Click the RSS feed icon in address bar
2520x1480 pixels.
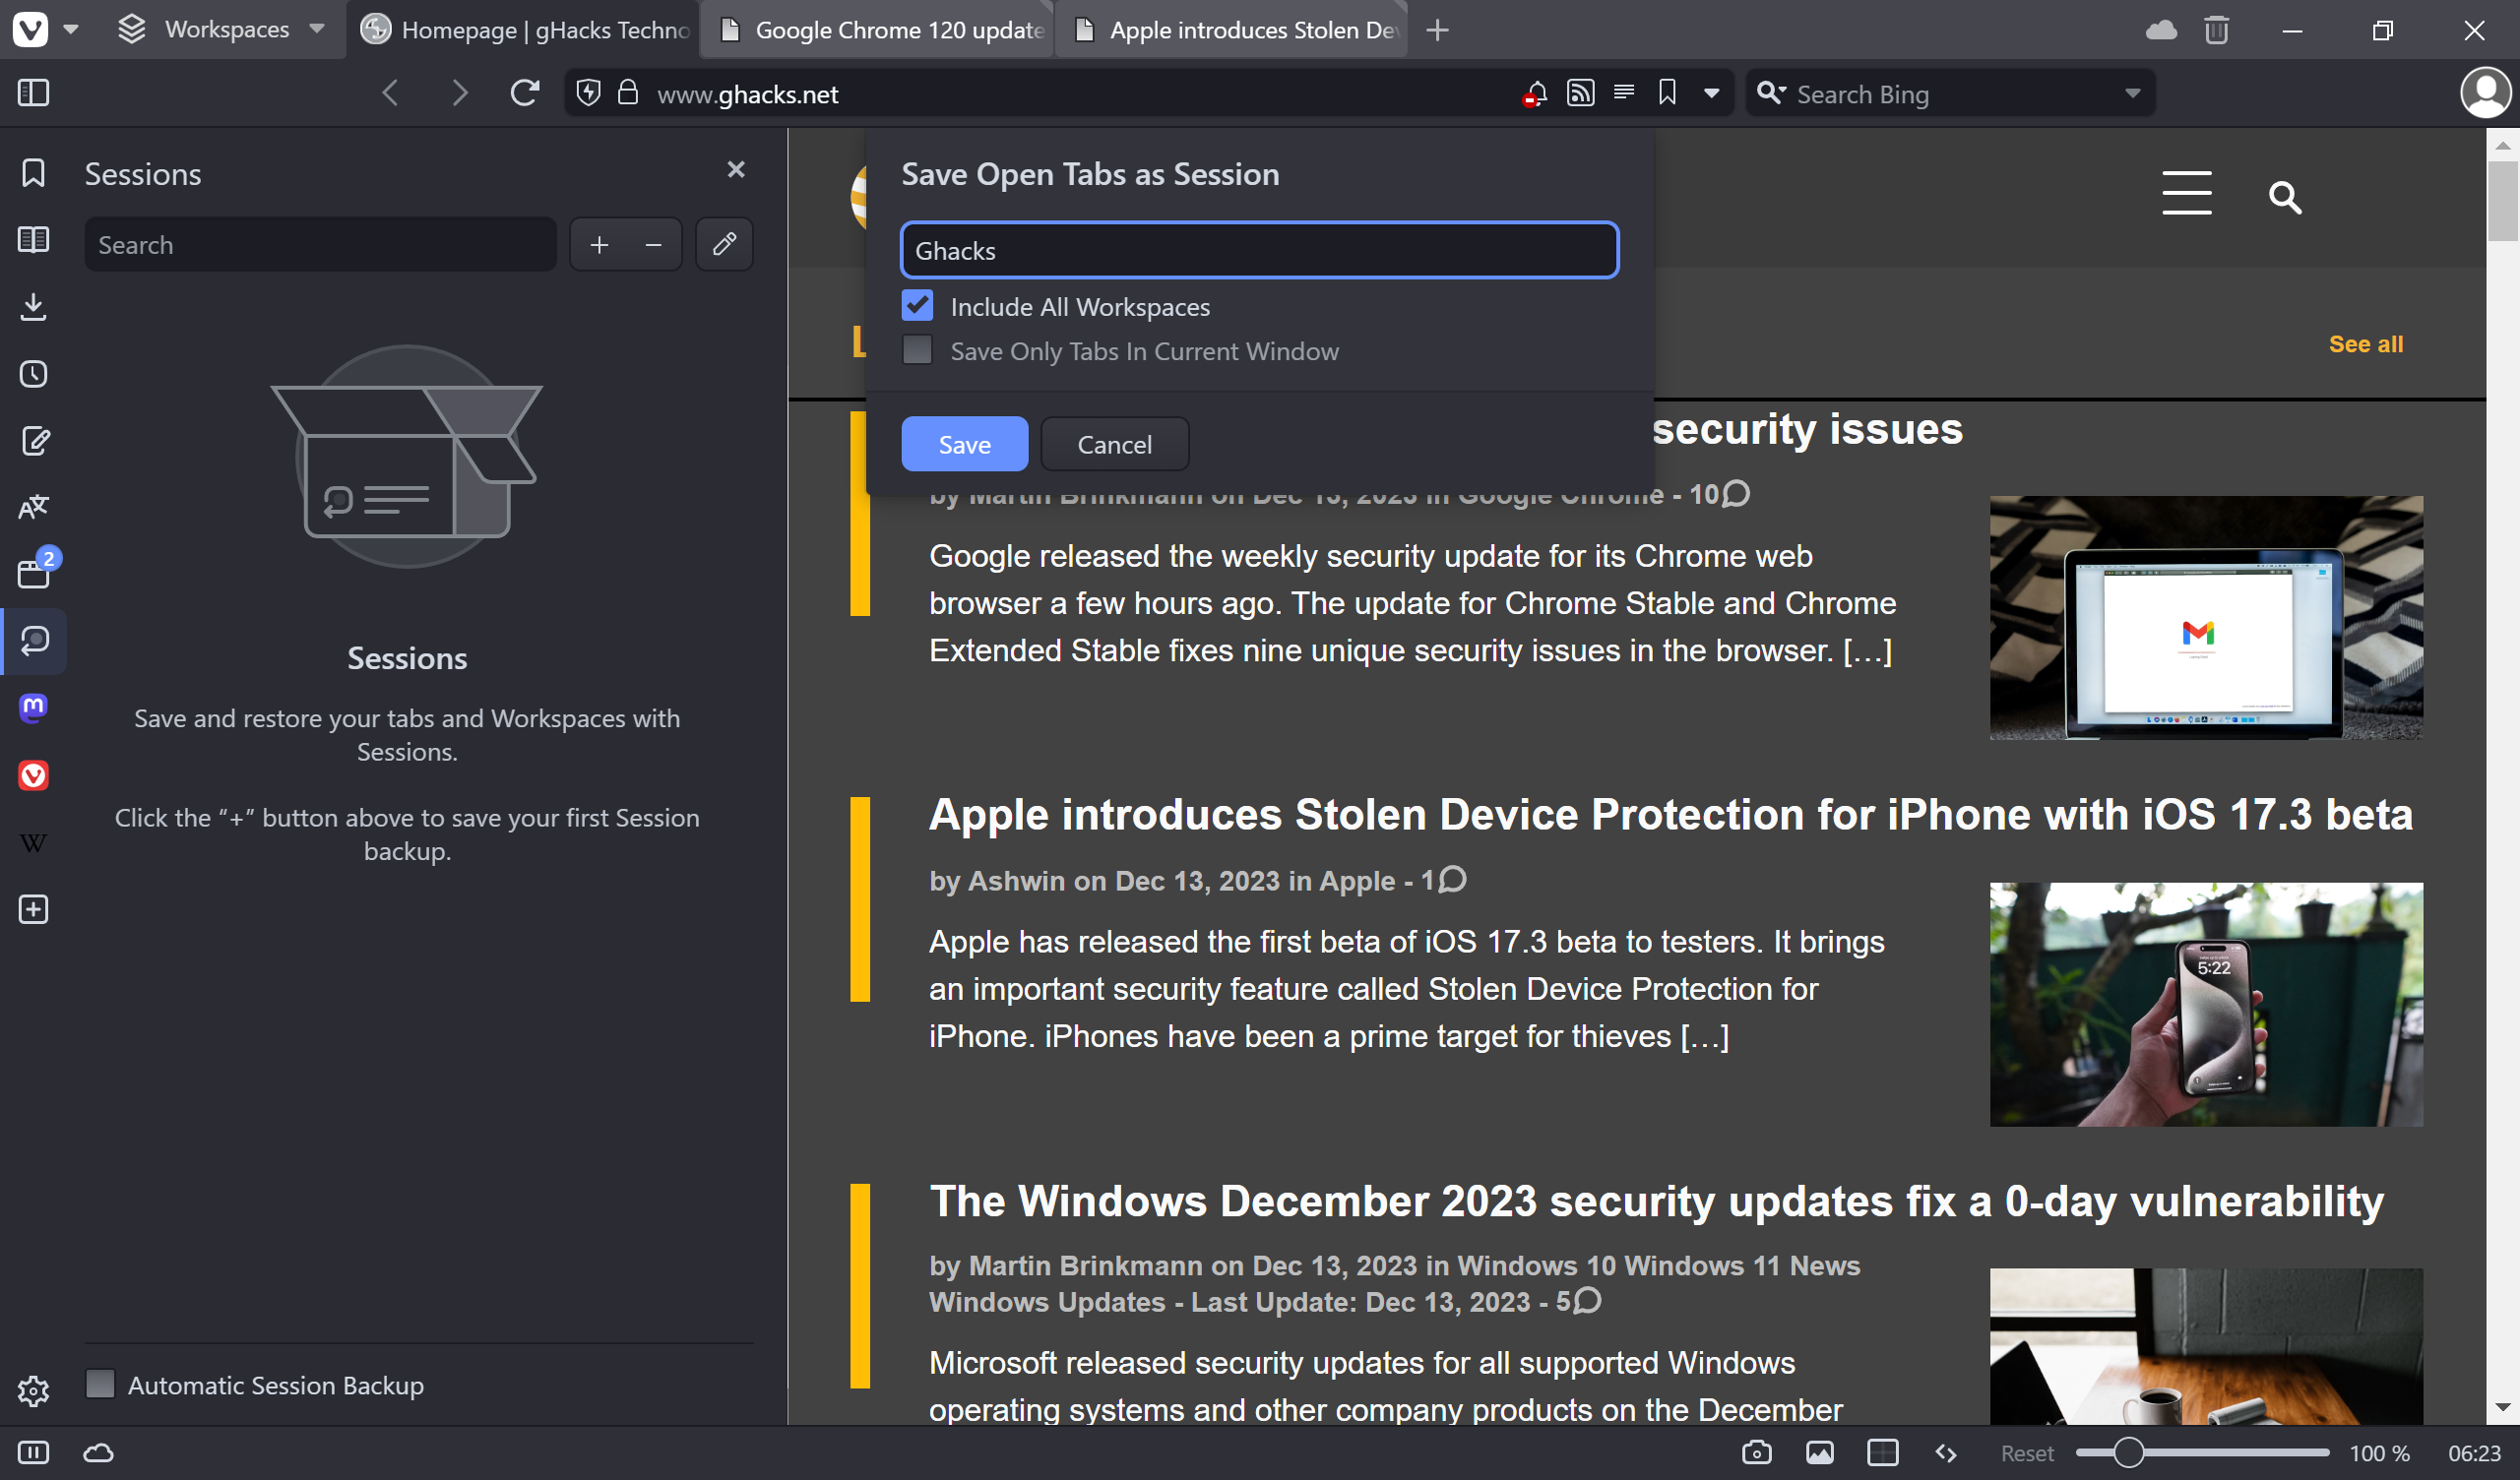tap(1580, 93)
